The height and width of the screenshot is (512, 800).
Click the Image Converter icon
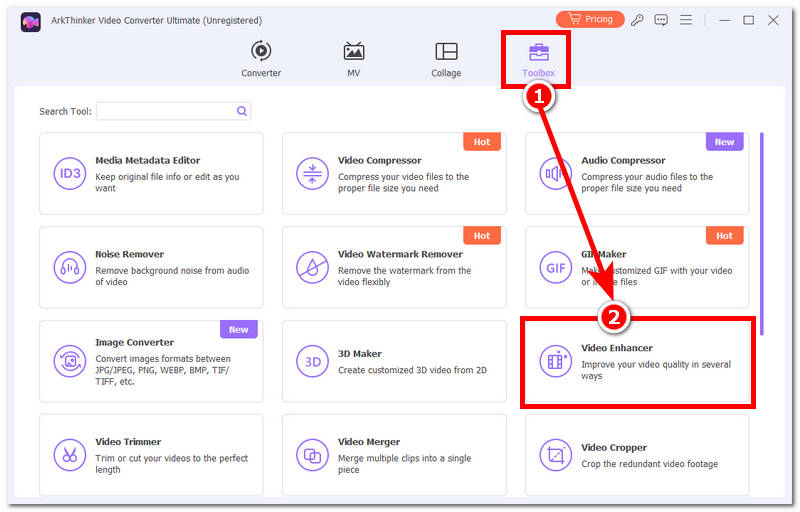coord(70,361)
